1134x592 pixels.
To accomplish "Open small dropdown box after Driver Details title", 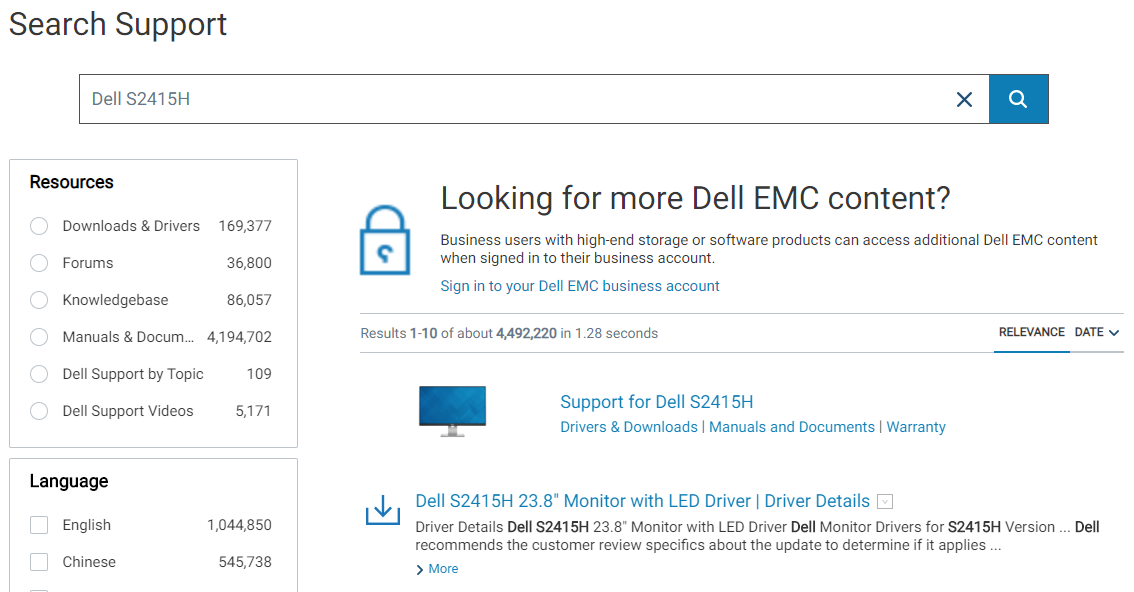I will click(885, 502).
